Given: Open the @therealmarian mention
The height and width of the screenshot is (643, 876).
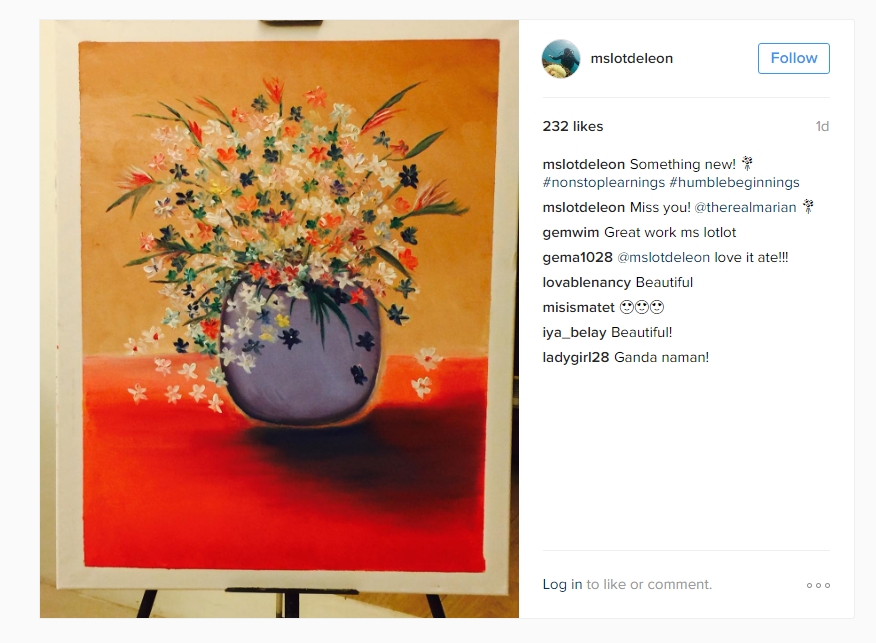Looking at the screenshot, I should coord(745,207).
